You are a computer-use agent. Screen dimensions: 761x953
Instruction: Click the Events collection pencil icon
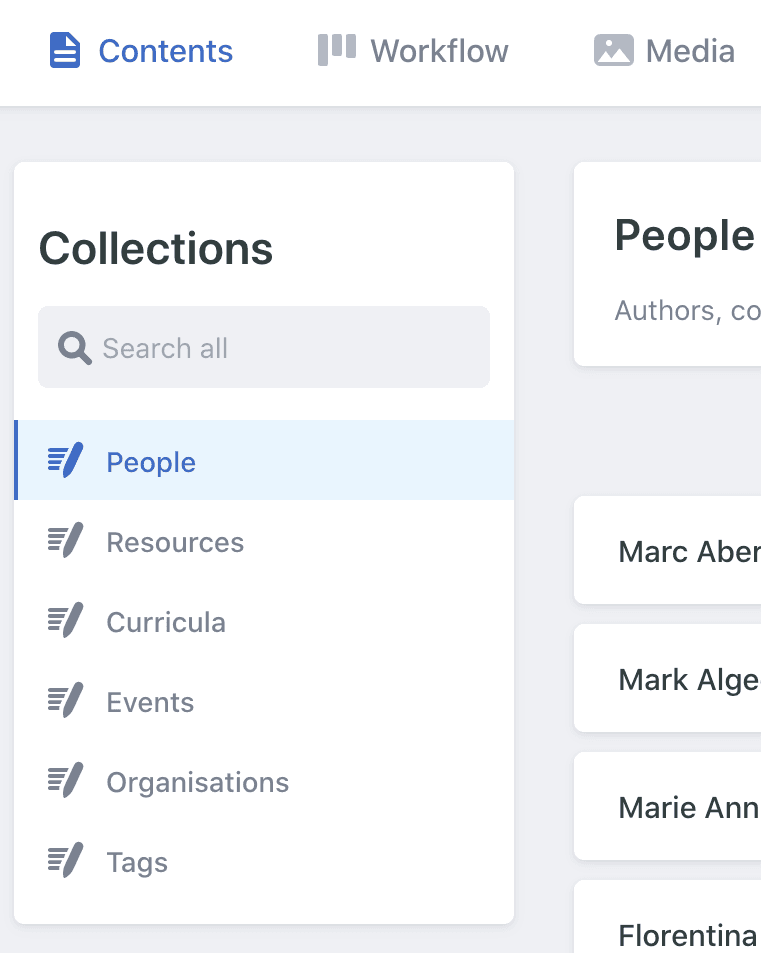[x=66, y=701]
